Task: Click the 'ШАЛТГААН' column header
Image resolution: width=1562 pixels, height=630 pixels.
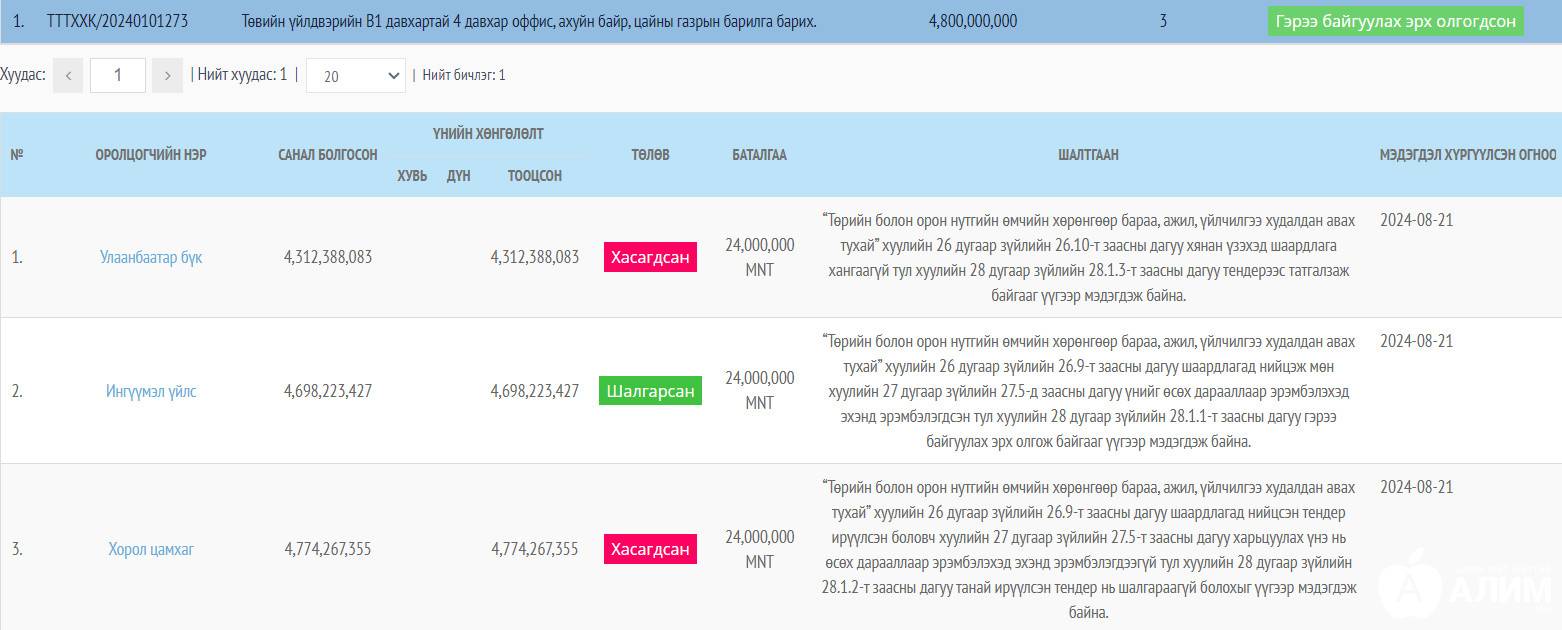Action: tap(1088, 155)
